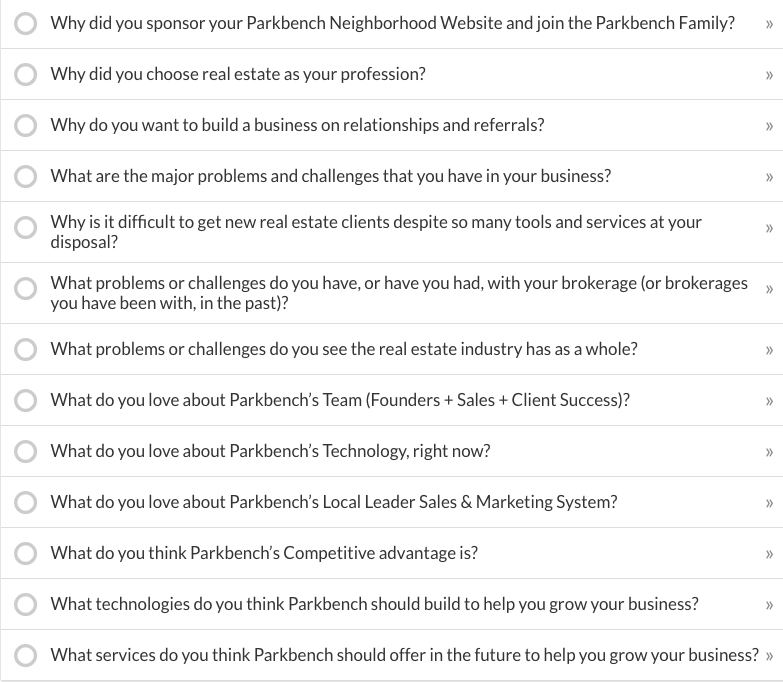Select radio next to 'major problems and challenges' question
Viewport: 783px width, 682px height.
tap(25, 176)
